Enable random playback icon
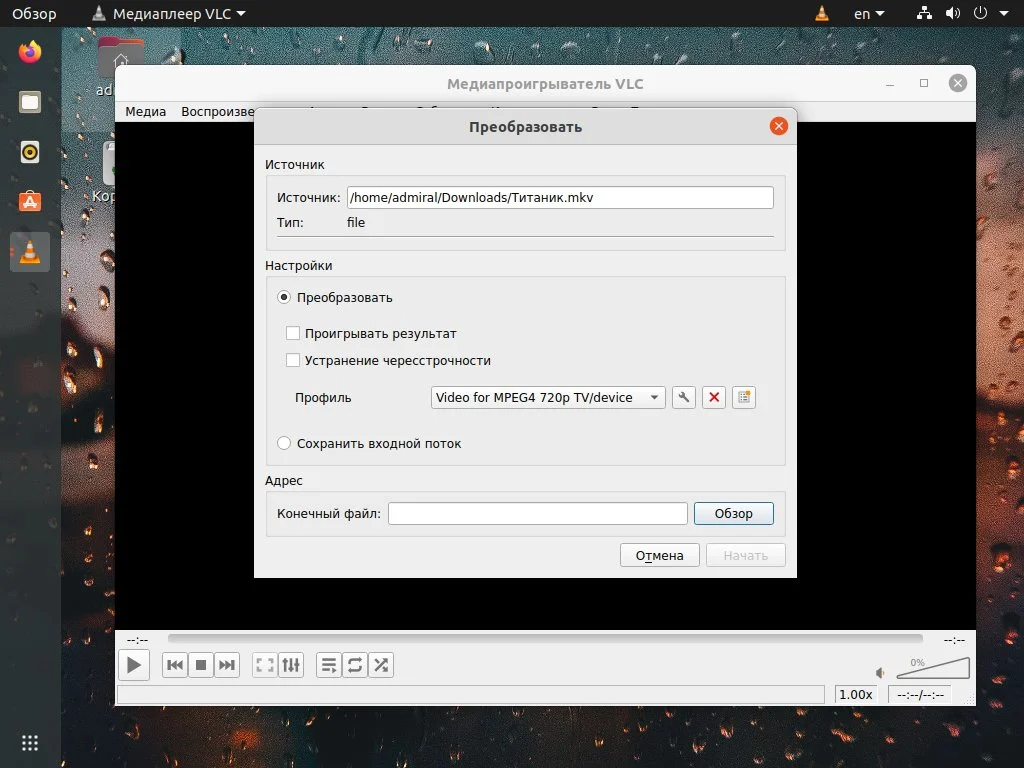Screen dimensions: 1024x768 click(x=381, y=664)
